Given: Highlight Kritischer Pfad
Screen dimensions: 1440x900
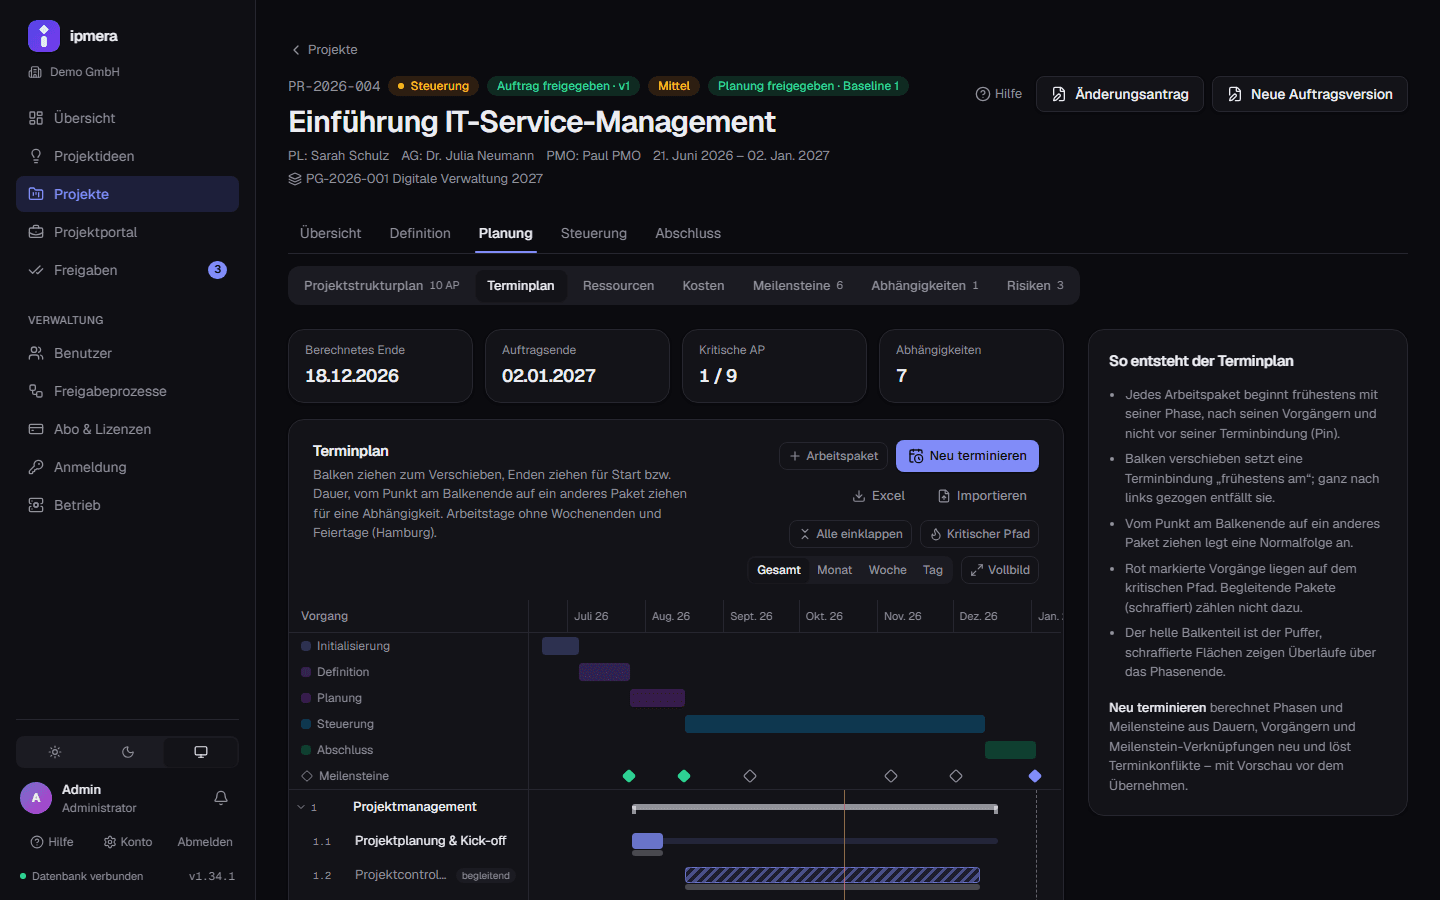Looking at the screenshot, I should click(x=979, y=534).
